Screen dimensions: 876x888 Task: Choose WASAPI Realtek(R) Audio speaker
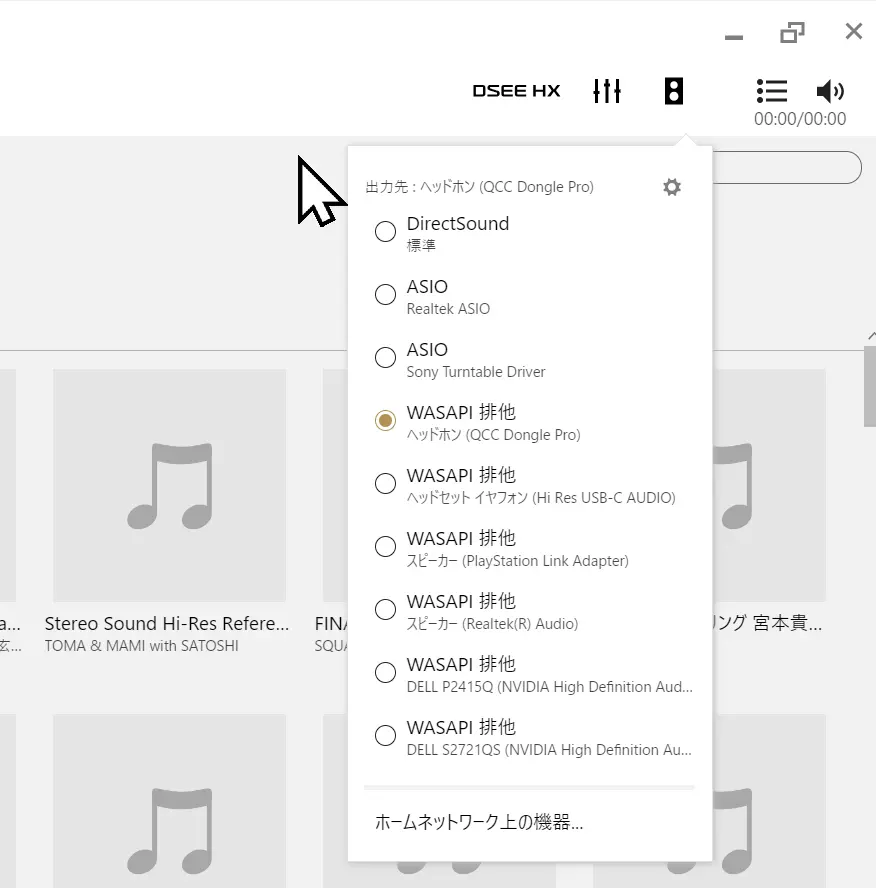pyautogui.click(x=385, y=610)
